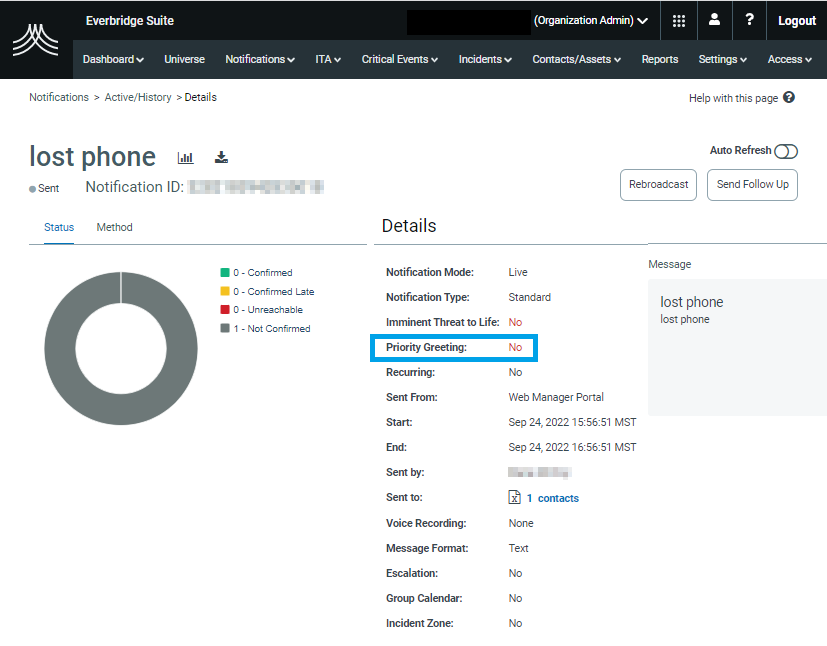Click the 'Voice Recording:' label

pyautogui.click(x=426, y=523)
